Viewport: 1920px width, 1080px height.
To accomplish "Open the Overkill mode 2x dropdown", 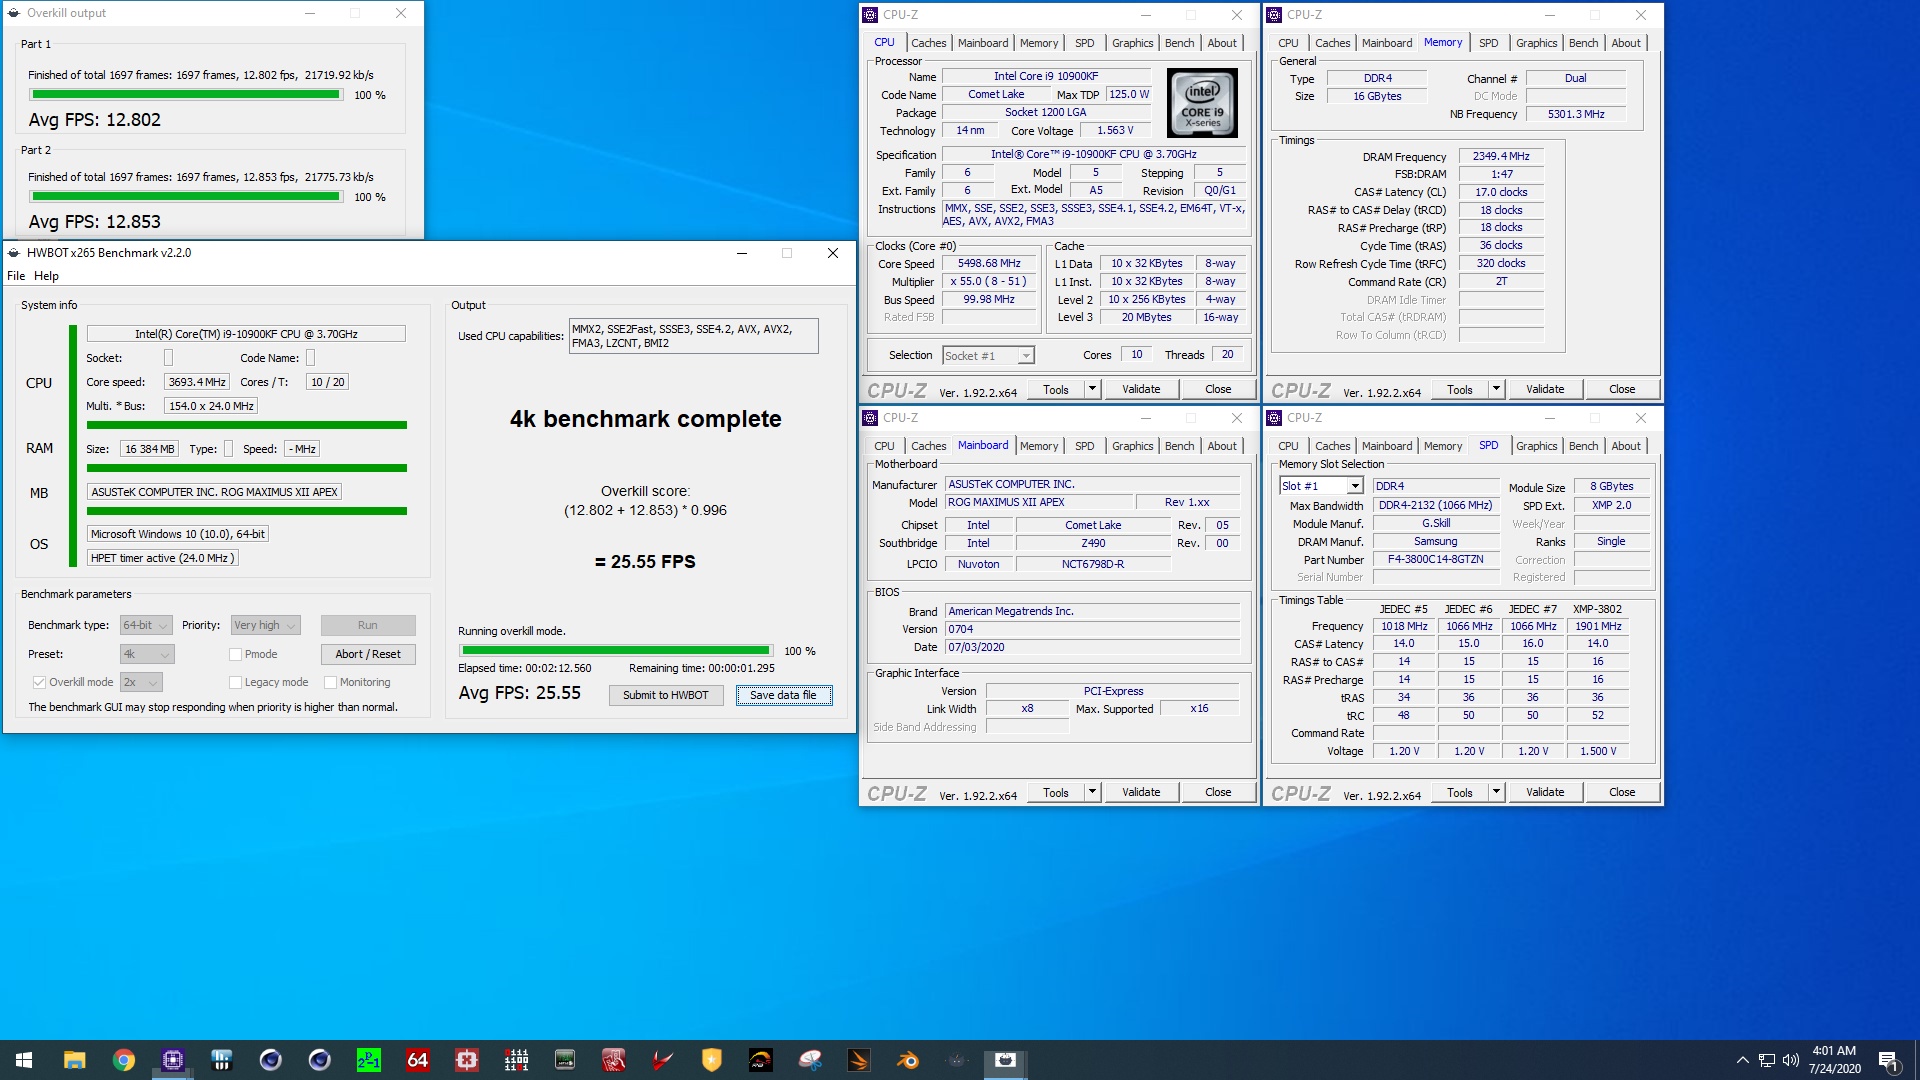I will pos(141,682).
